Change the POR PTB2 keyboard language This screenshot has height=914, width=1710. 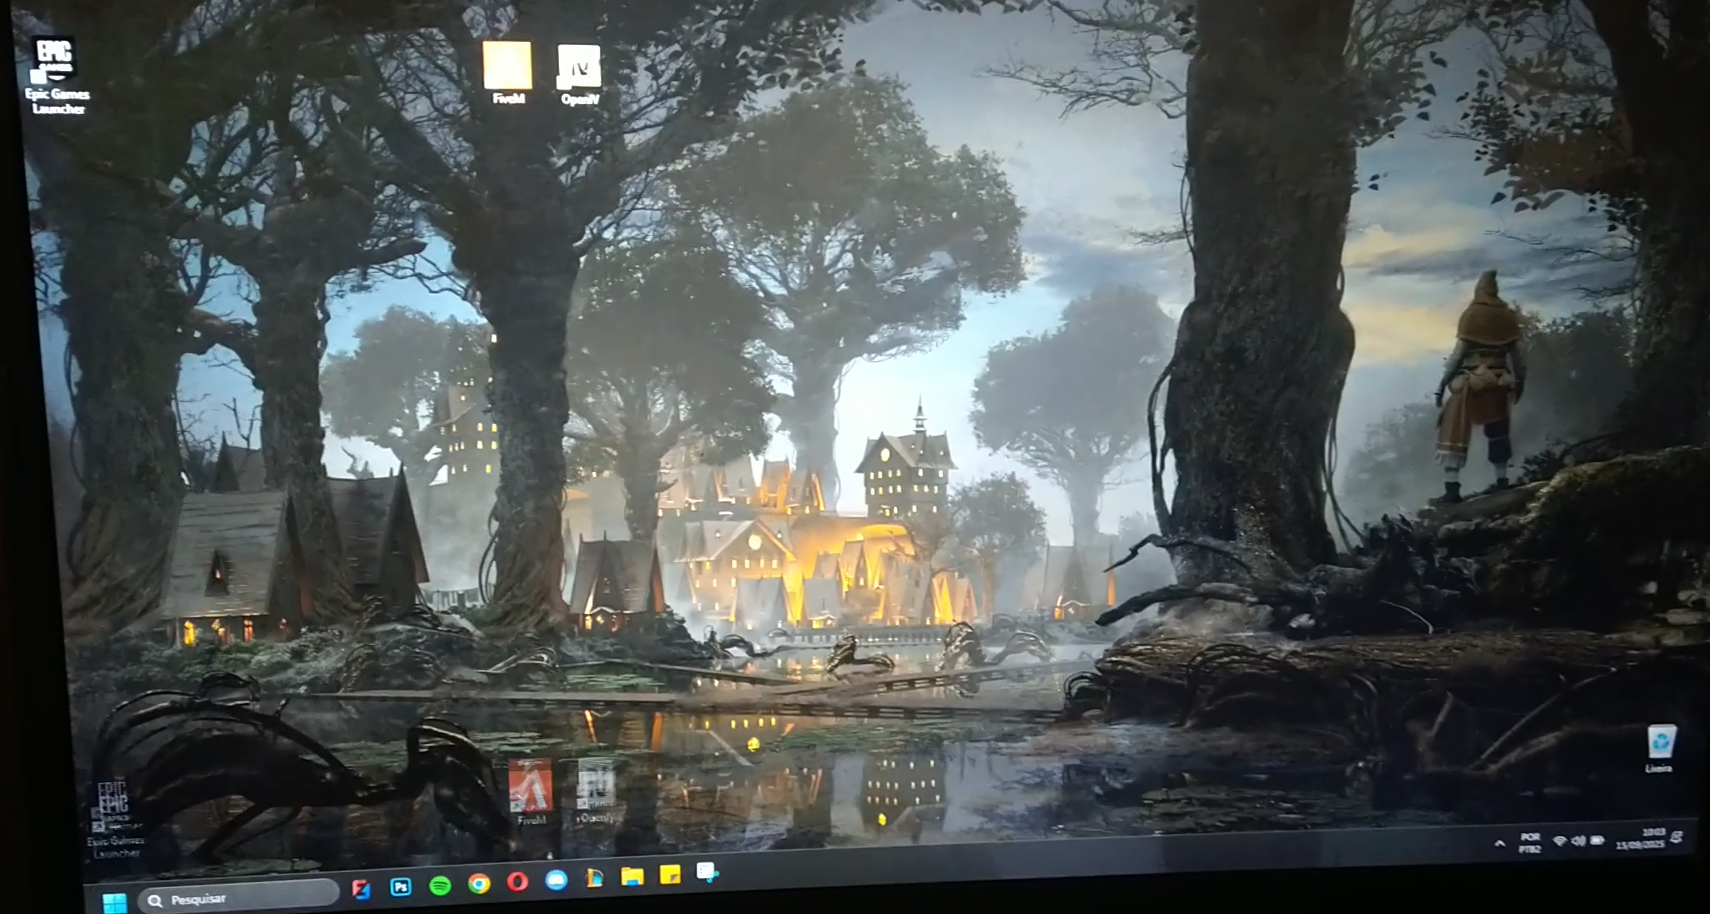pyautogui.click(x=1530, y=843)
